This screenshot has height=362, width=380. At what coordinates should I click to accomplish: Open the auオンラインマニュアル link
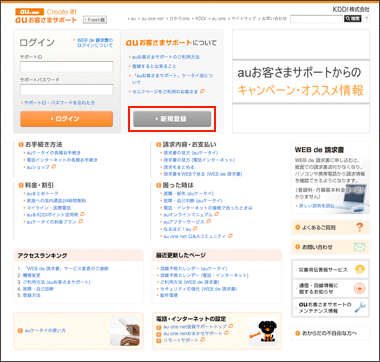[x=188, y=215]
